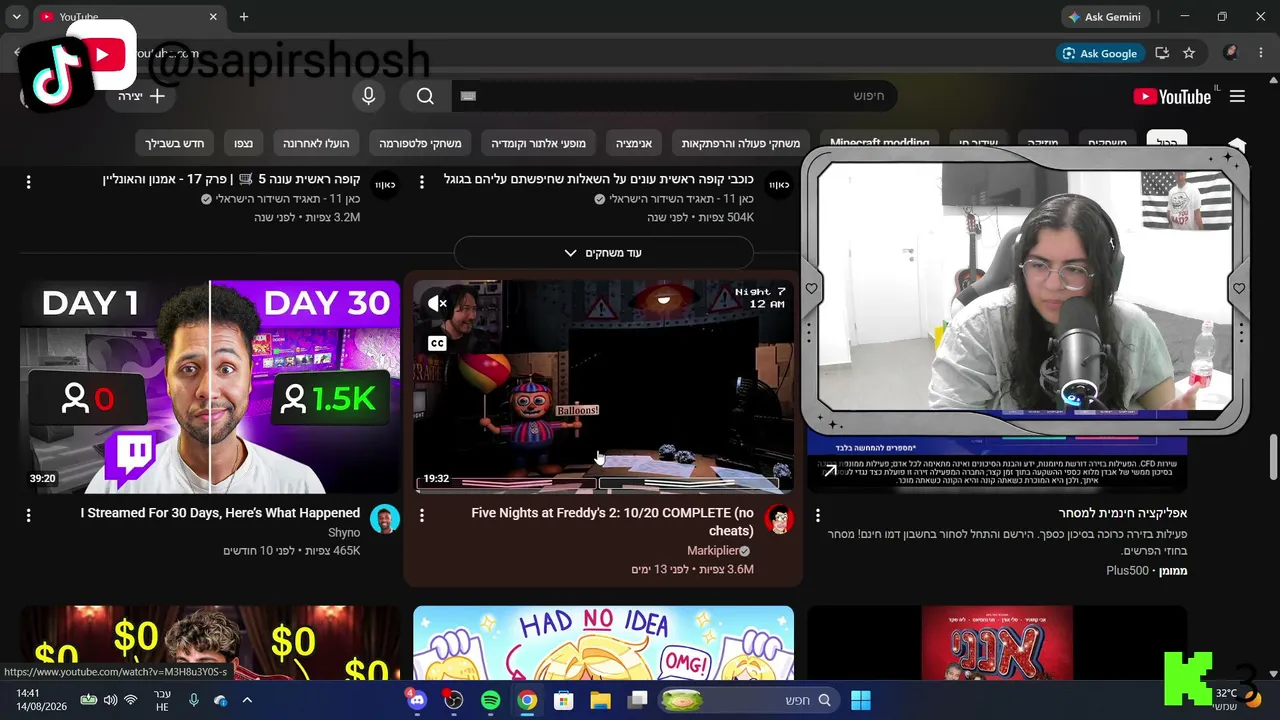Open a new Chrome tab
Viewport: 1280px width, 720px height.
244,17
